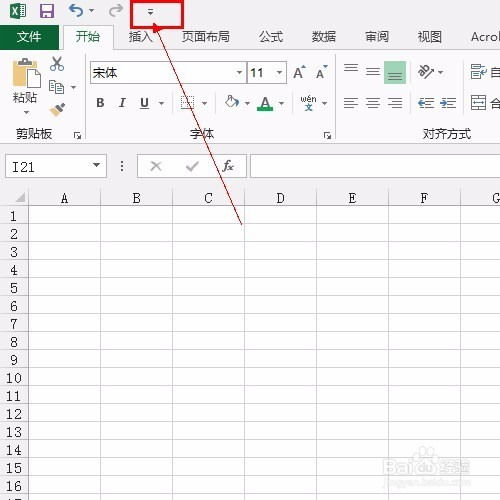Image resolution: width=500 pixels, height=500 pixels.
Task: Open phonetic guide dropdown arrow
Action: pos(324,103)
